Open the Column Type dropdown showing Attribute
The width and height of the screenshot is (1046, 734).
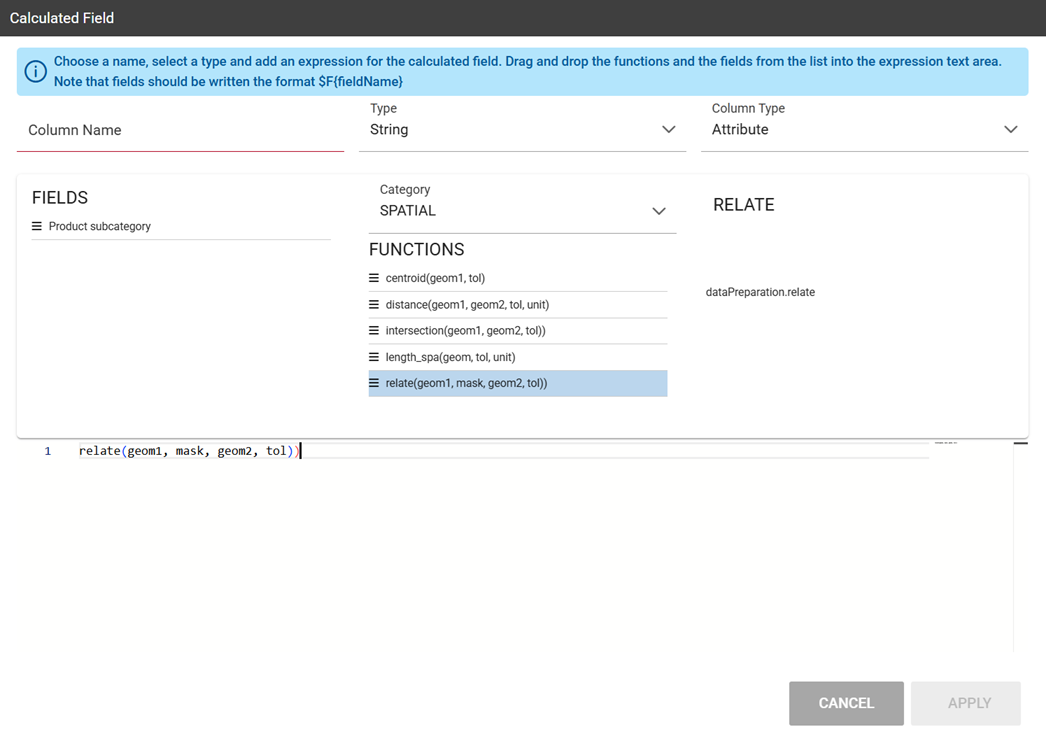click(x=865, y=129)
